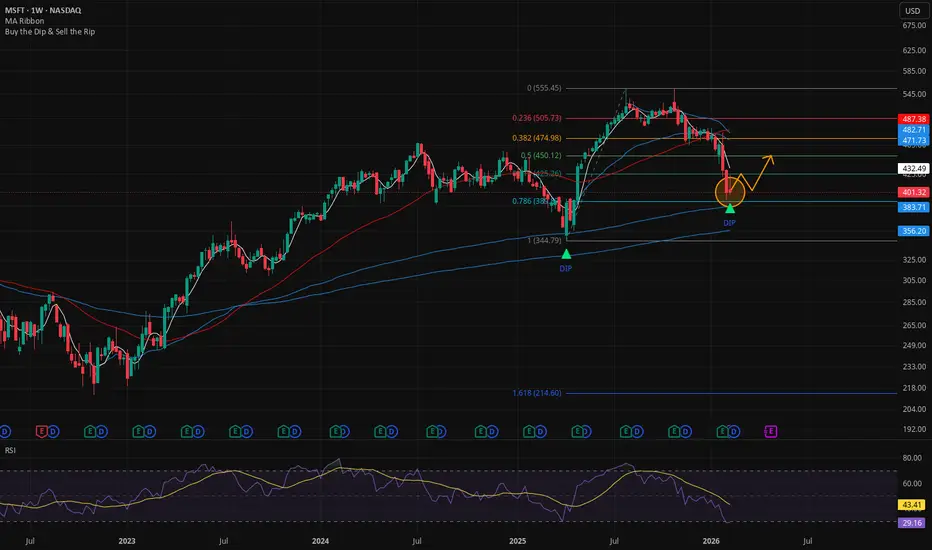The width and height of the screenshot is (932, 550).
Task: Click the 192.00 label on the price scale
Action: (x=914, y=429)
